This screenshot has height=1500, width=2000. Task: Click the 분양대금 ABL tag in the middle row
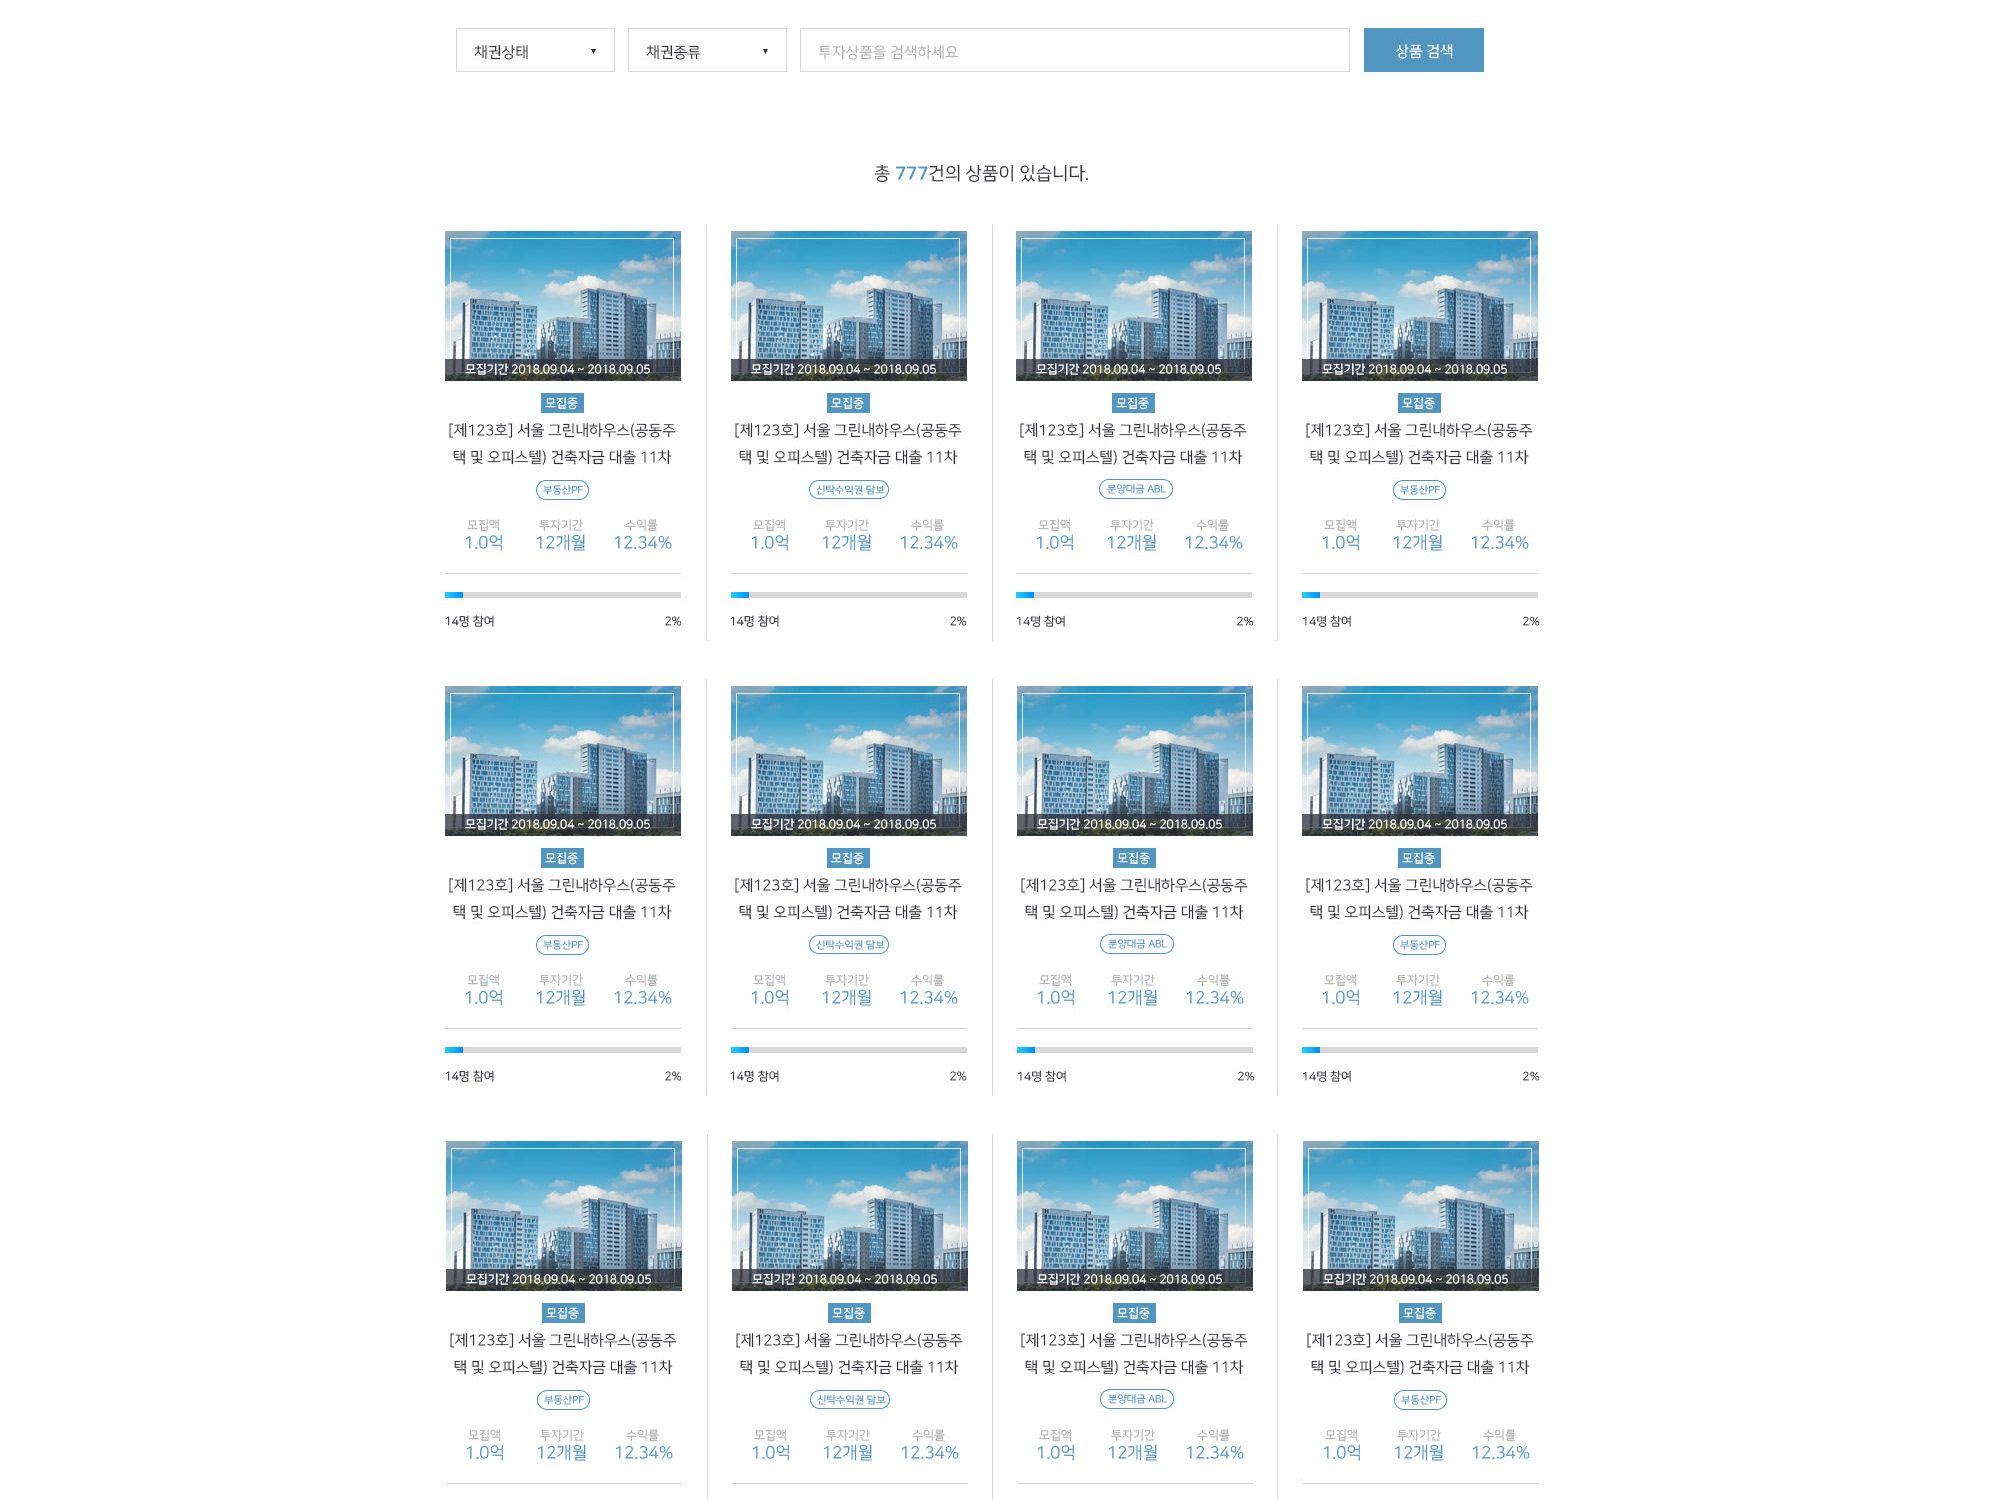pos(1137,944)
